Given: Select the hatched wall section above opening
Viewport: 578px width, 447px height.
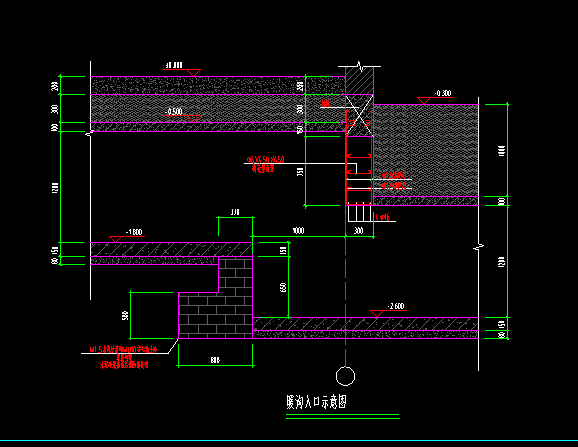Looking at the screenshot, I should tap(359, 81).
